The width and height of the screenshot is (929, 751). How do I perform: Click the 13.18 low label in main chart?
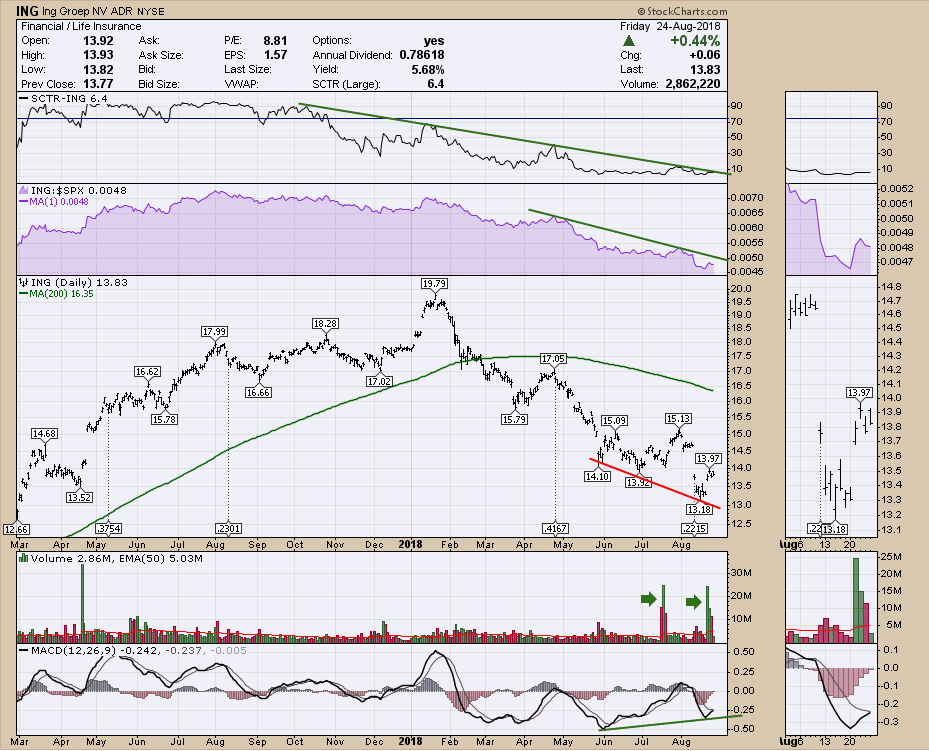[x=699, y=509]
